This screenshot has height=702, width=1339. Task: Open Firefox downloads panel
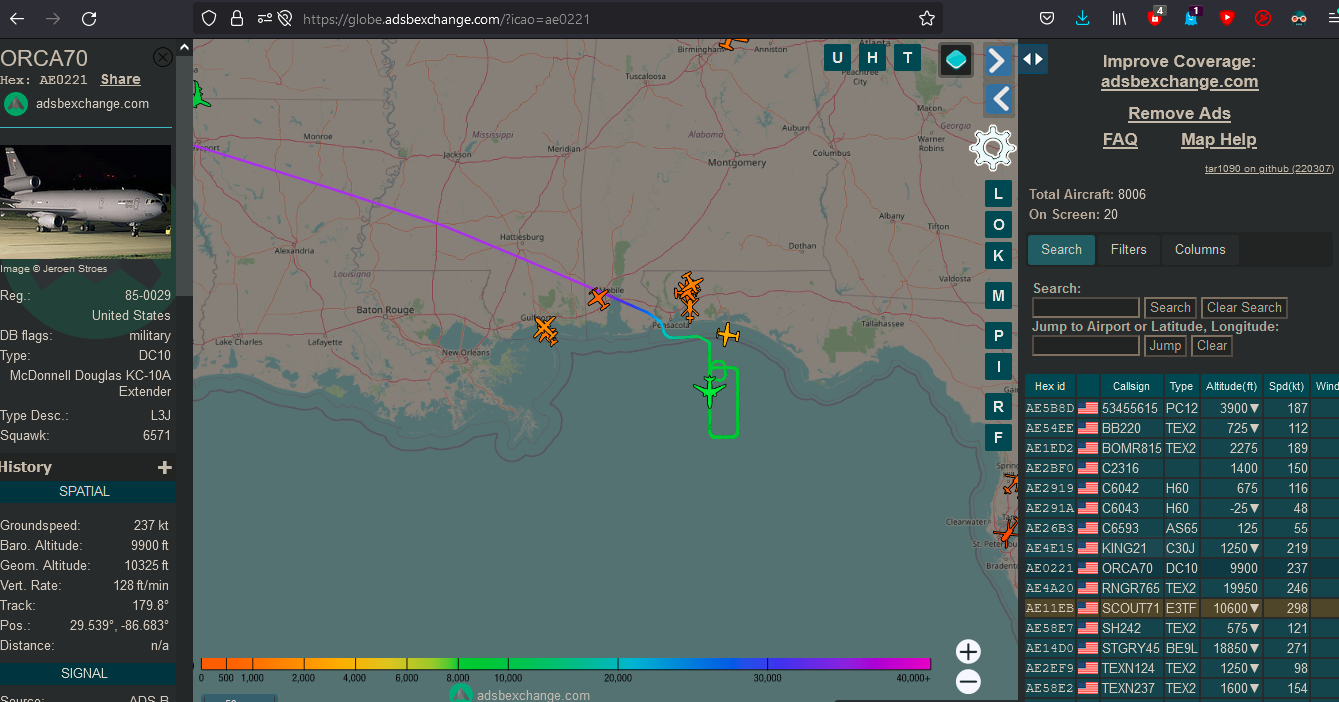pos(1083,18)
